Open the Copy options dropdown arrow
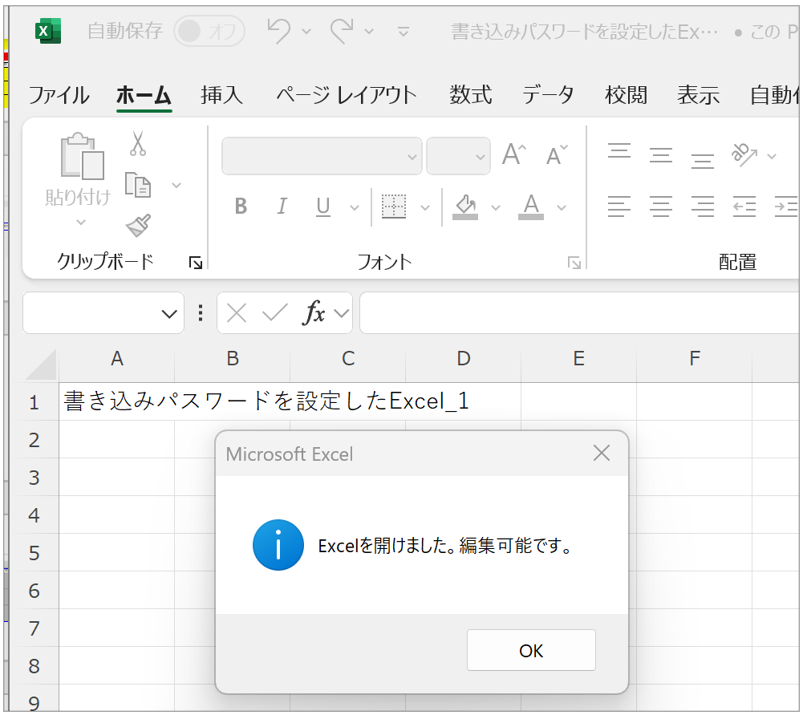The width and height of the screenshot is (805, 718). 176,185
